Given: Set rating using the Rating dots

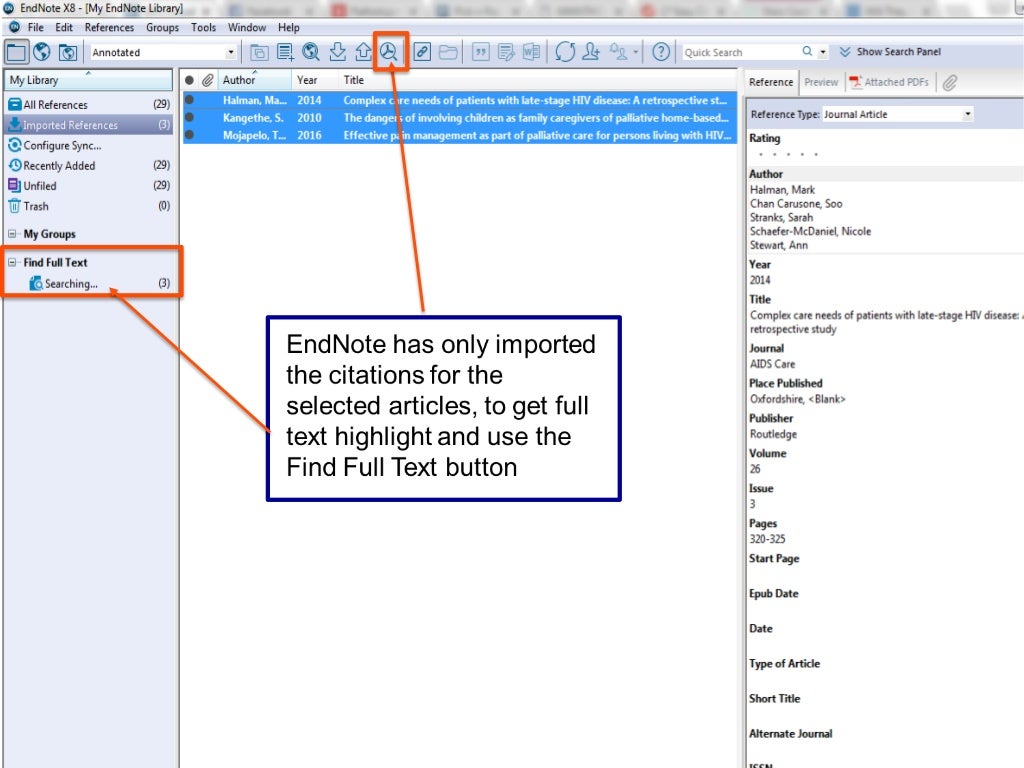Looking at the screenshot, I should [x=788, y=155].
